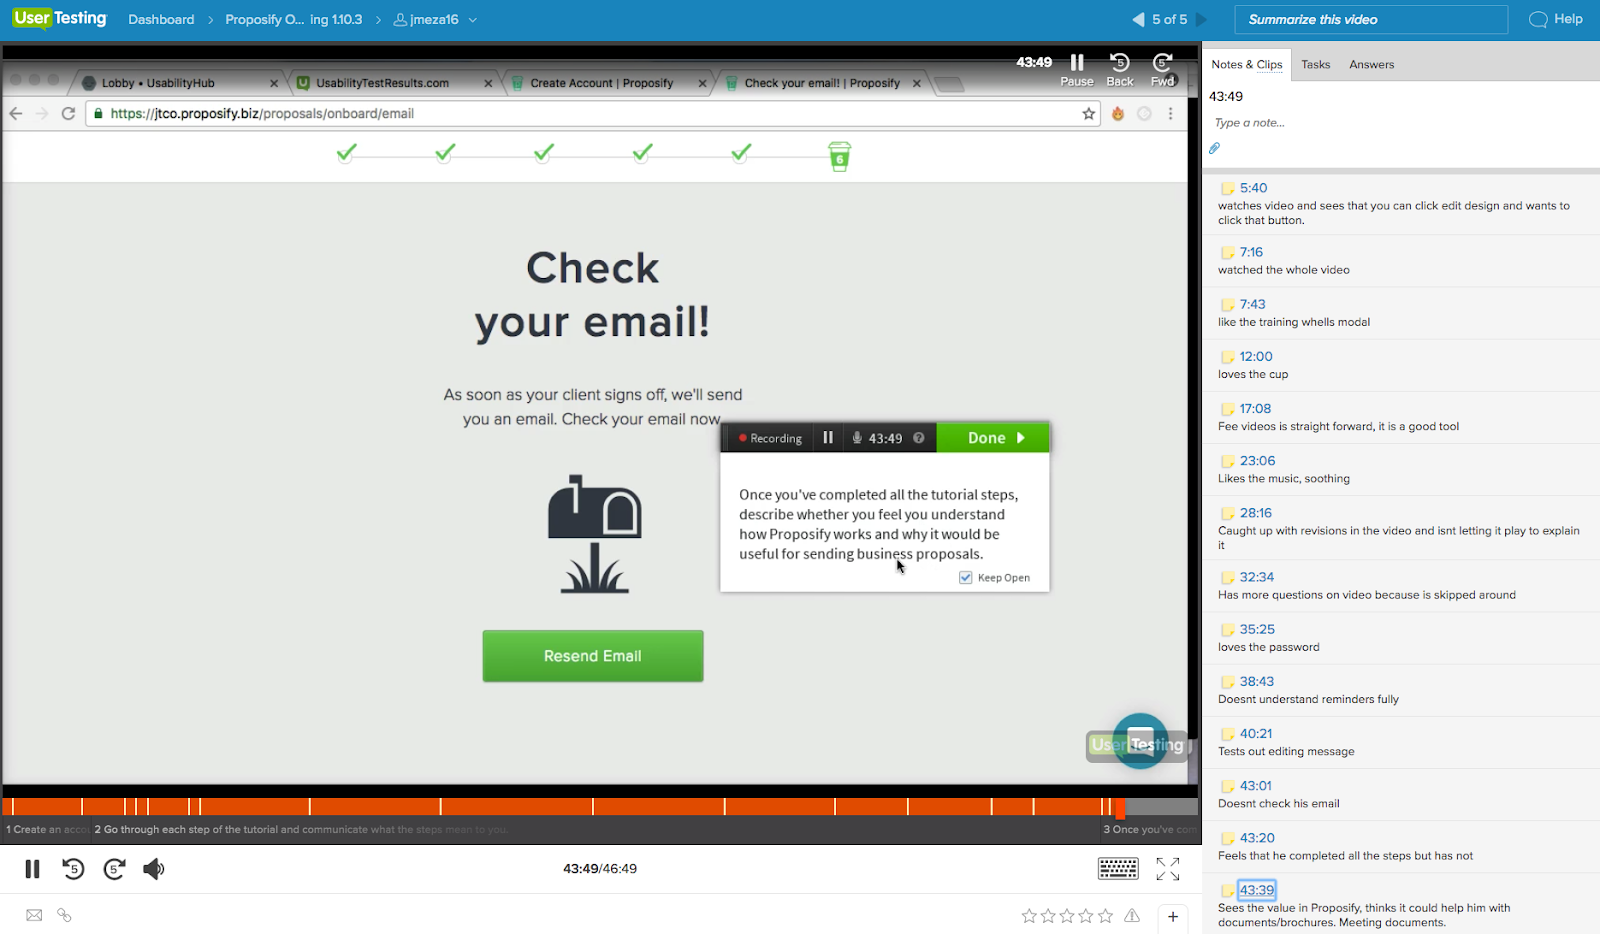1600x934 pixels.
Task: Click the envelope share icon
Action: click(34, 915)
